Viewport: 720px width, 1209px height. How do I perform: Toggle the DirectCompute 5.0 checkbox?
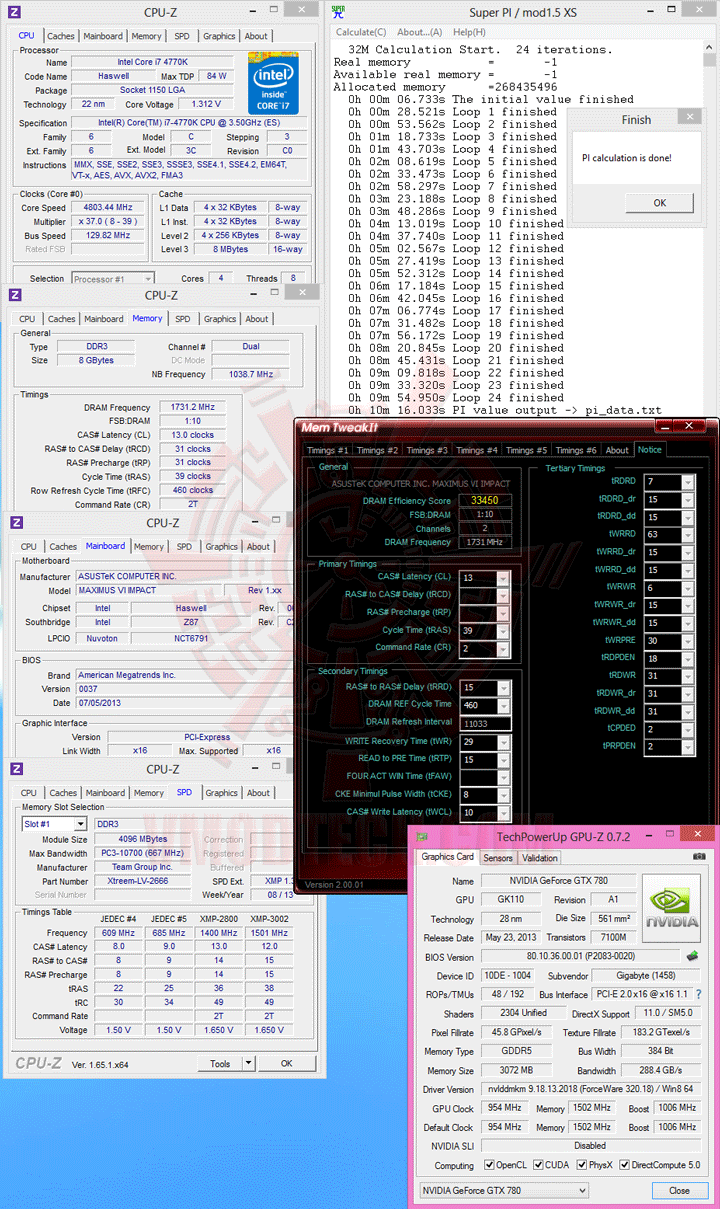(626, 1165)
